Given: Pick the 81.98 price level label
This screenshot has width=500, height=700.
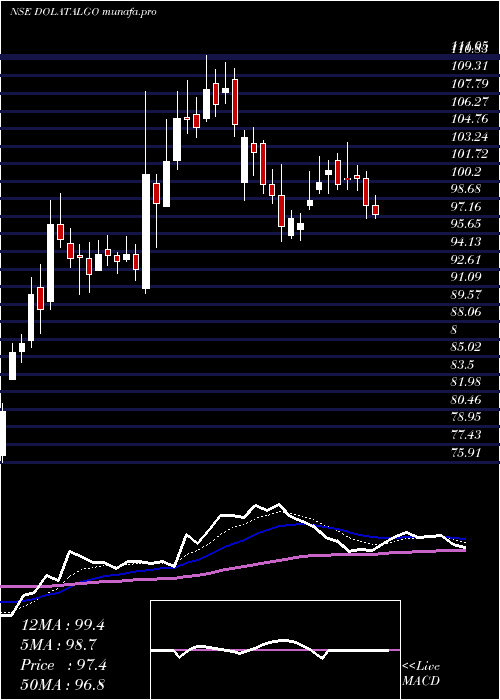Looking at the screenshot, I should [x=466, y=382].
